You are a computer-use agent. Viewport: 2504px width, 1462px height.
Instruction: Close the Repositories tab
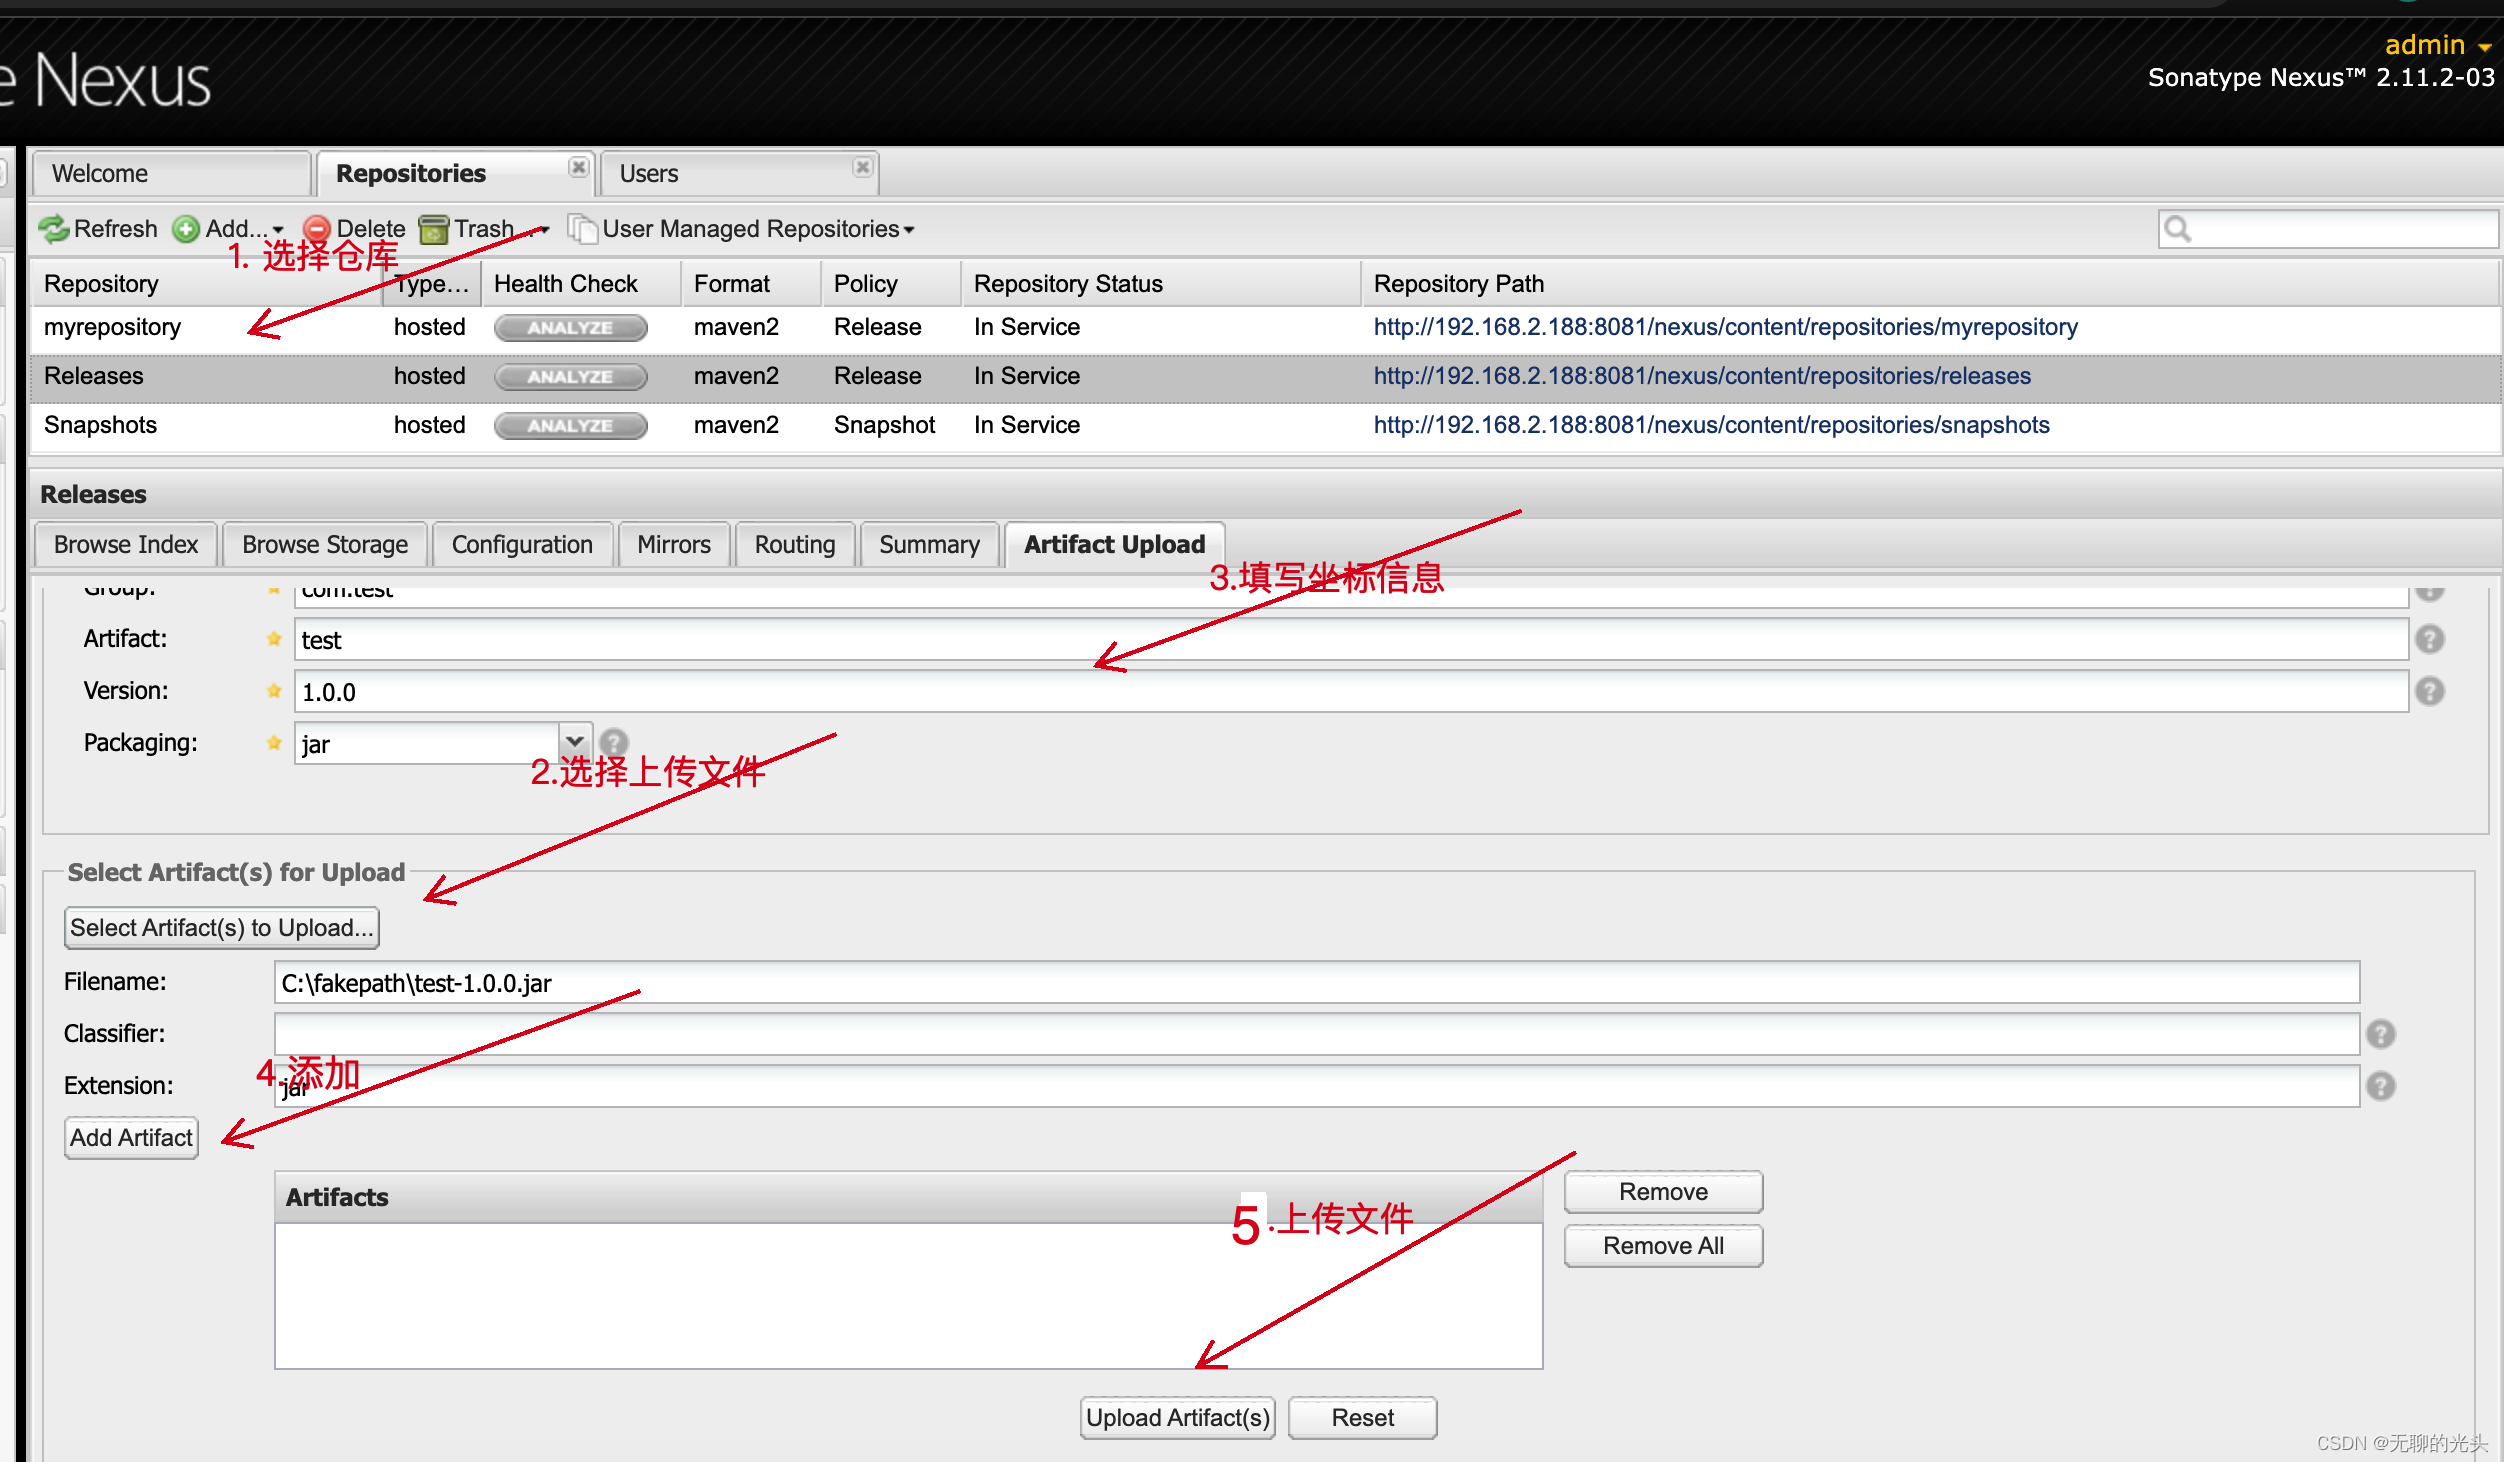578,167
